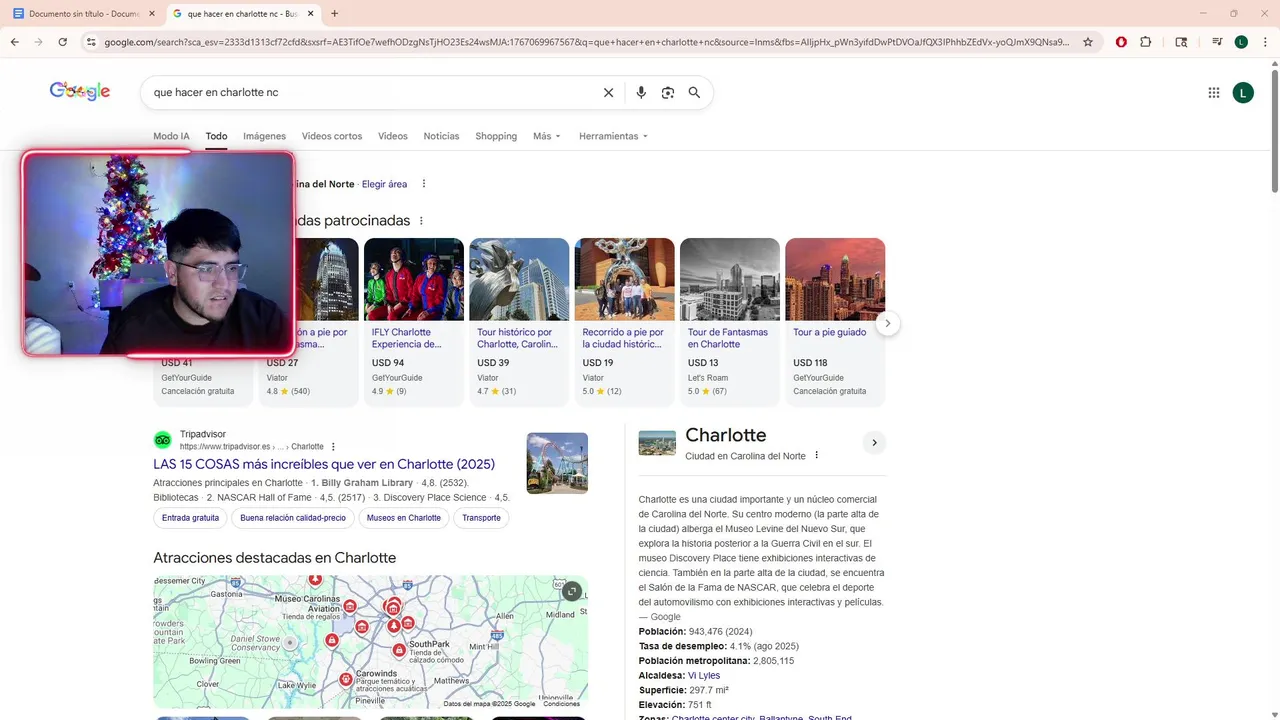
Task: Bookmark this page with star icon
Action: (1088, 42)
